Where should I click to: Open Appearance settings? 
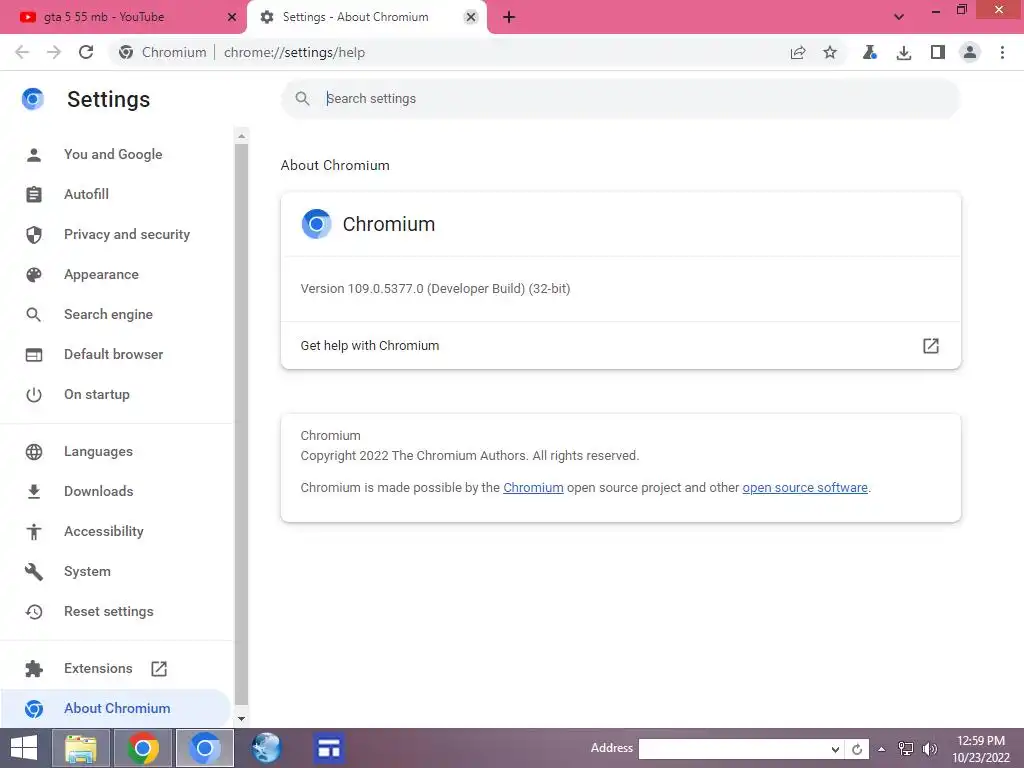tap(101, 274)
